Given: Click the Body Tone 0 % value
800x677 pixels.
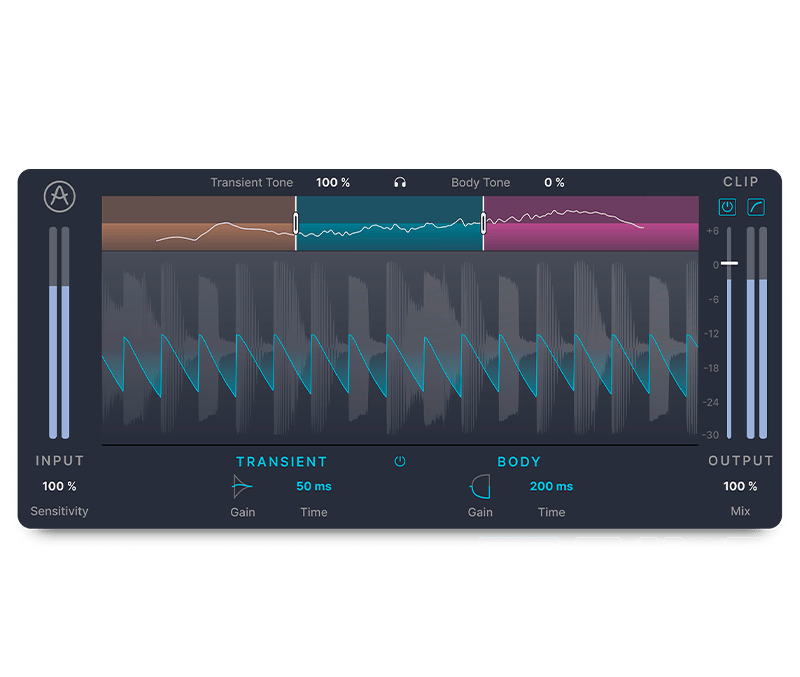Looking at the screenshot, I should (554, 182).
